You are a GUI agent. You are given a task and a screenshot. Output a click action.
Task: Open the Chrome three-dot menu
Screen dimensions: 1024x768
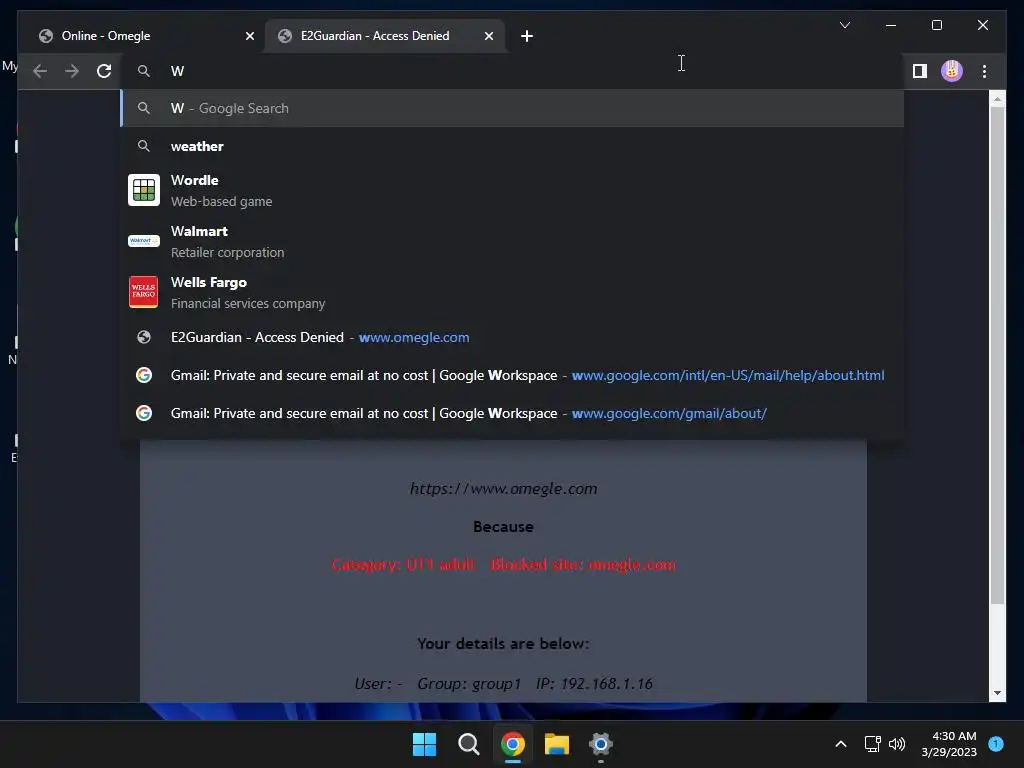(x=984, y=71)
